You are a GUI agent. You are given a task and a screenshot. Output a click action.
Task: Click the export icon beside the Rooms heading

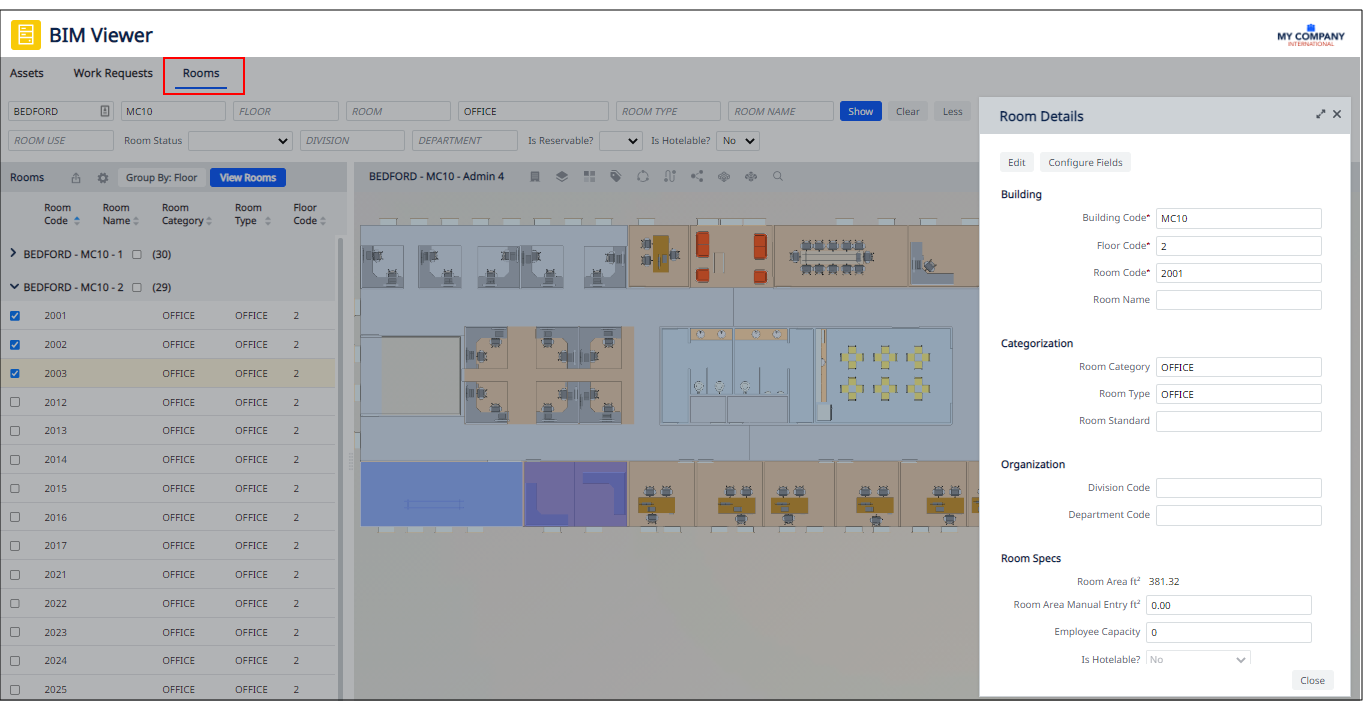(x=75, y=177)
